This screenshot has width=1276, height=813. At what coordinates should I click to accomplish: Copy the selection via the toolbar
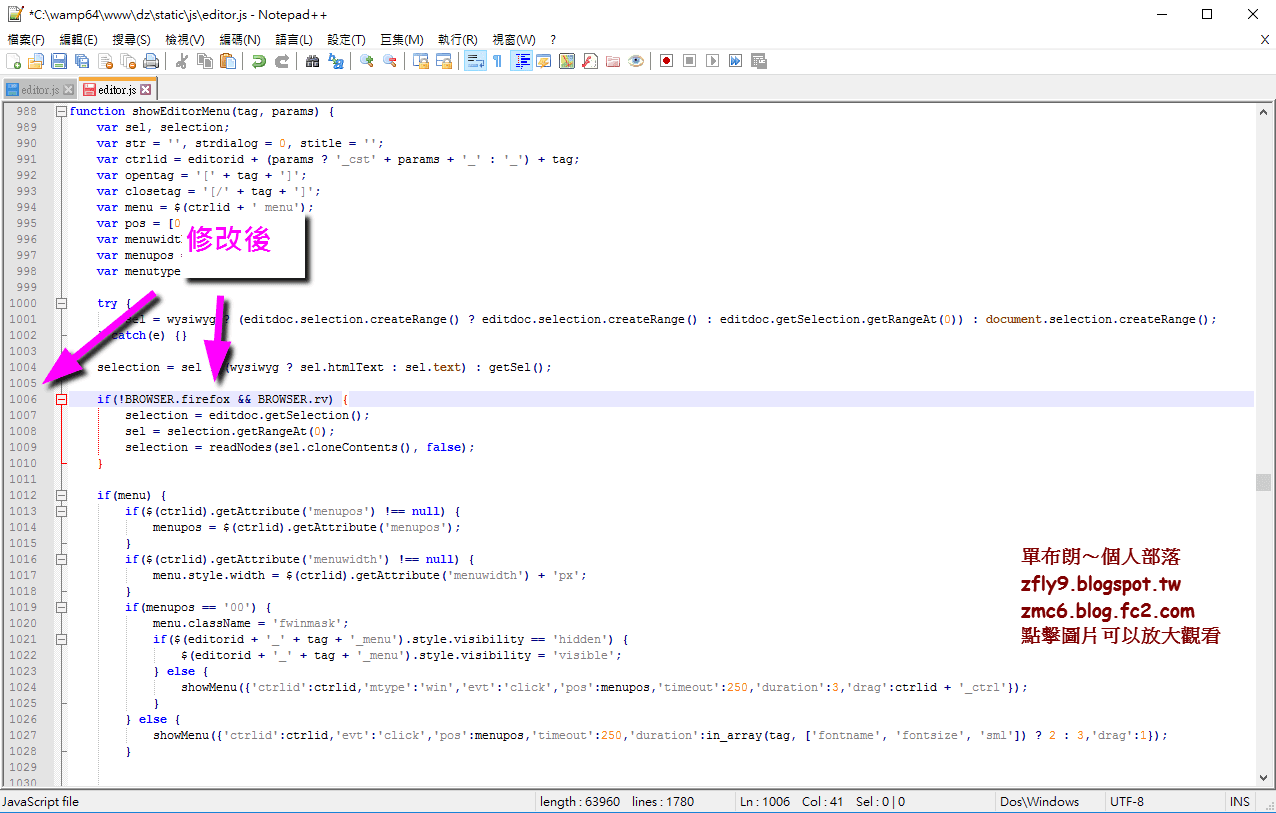(x=205, y=61)
